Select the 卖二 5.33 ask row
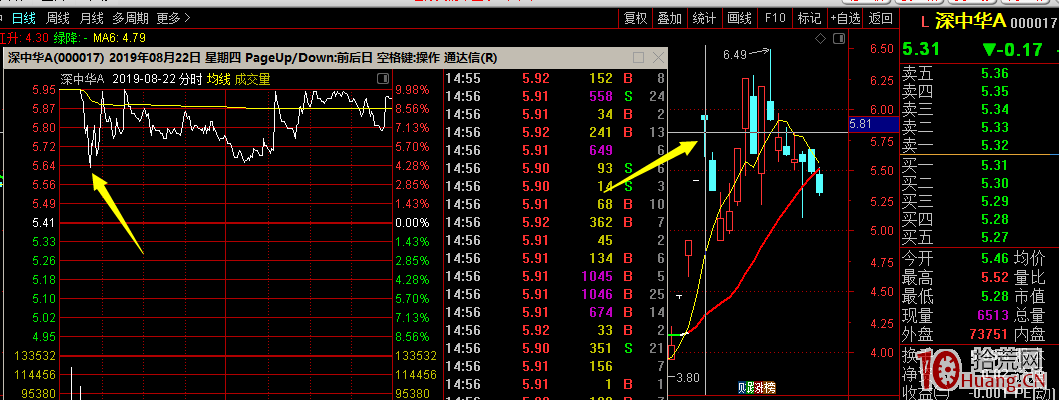 pos(979,127)
